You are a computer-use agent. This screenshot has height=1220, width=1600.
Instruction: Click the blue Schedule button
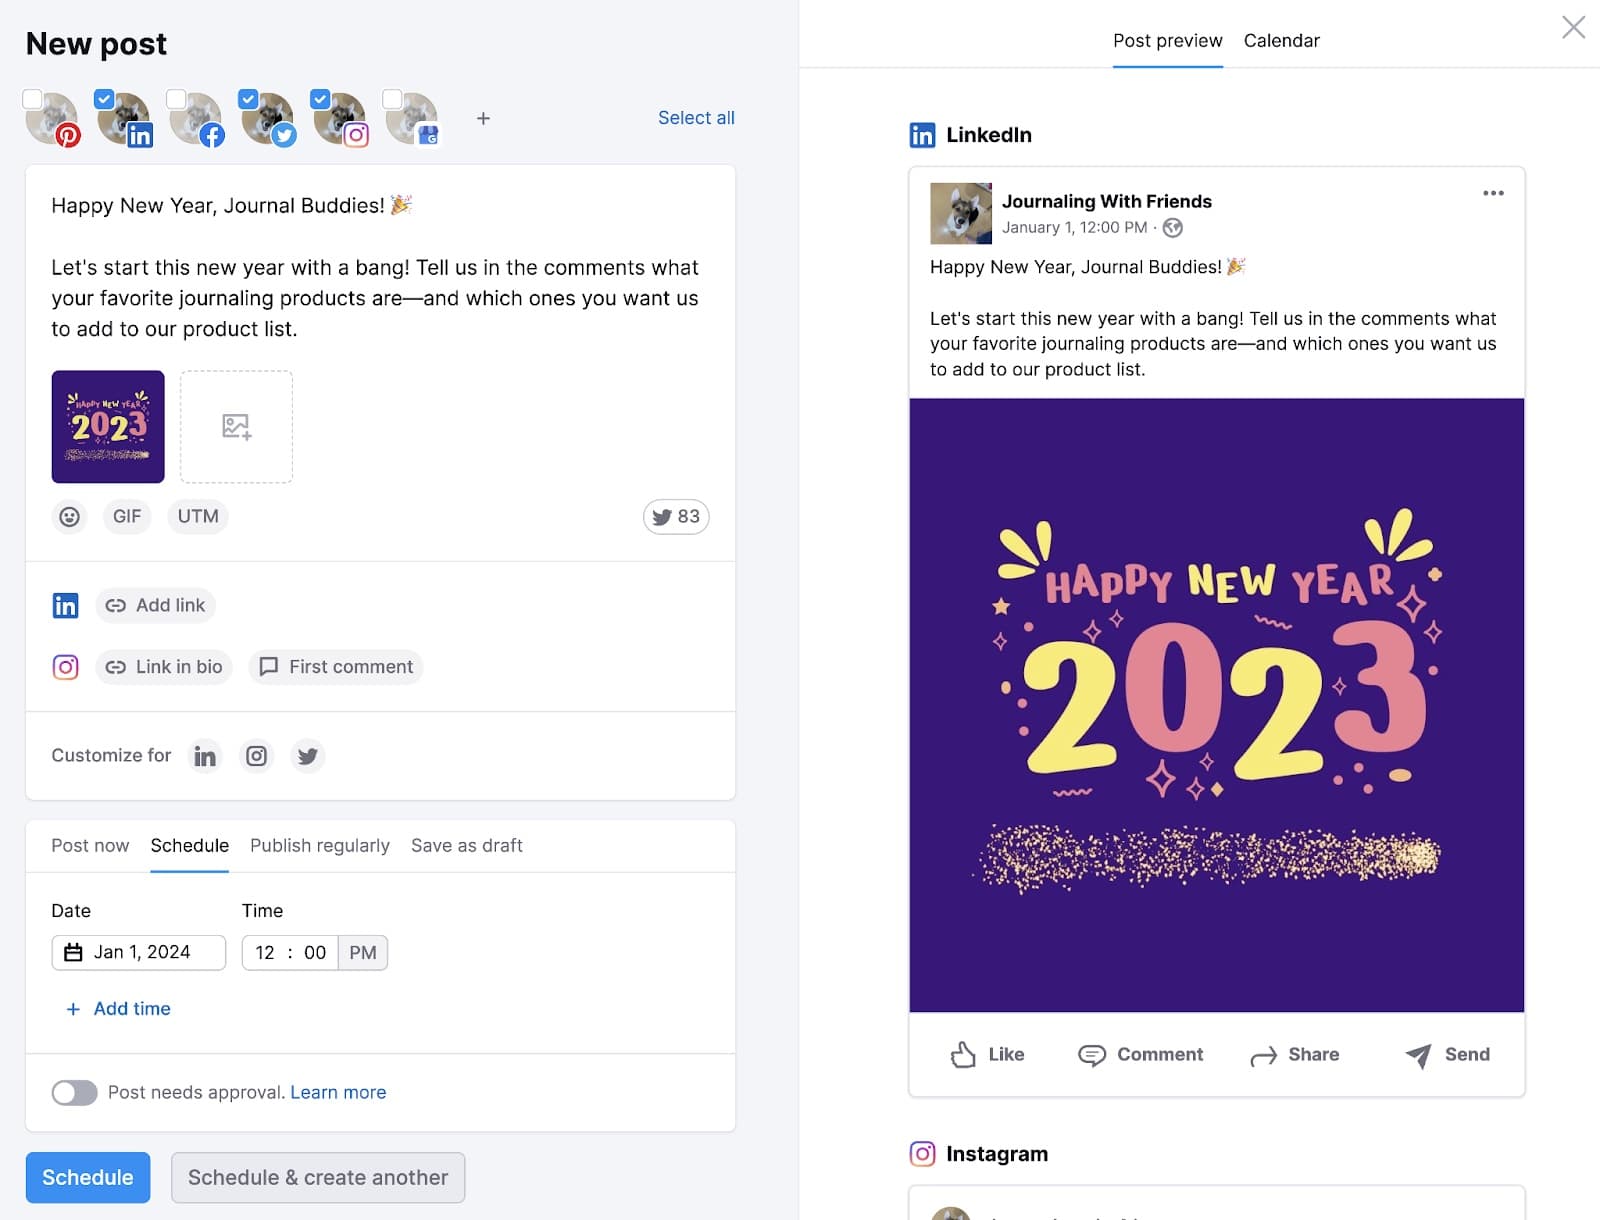[x=88, y=1178]
